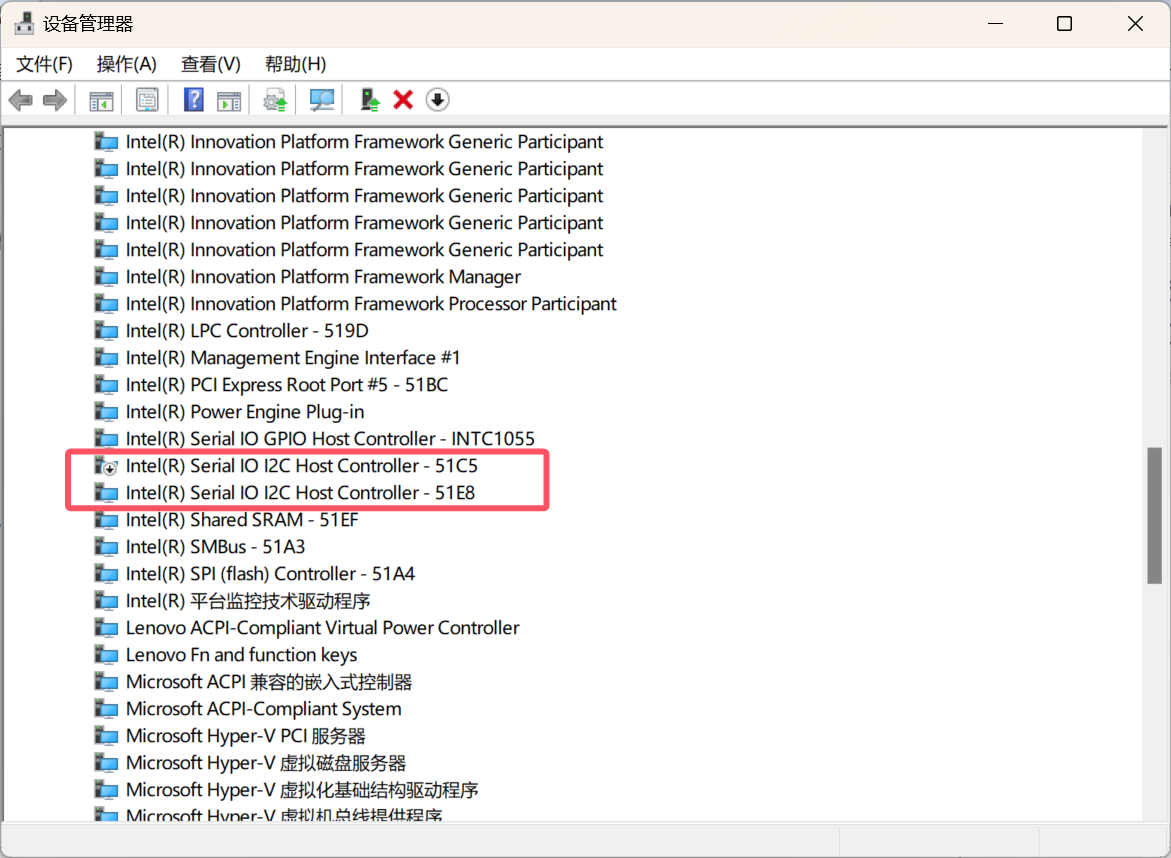Select Intel(R) 平台监控技术驱动程序
Viewport: 1171px width, 858px height.
point(248,601)
